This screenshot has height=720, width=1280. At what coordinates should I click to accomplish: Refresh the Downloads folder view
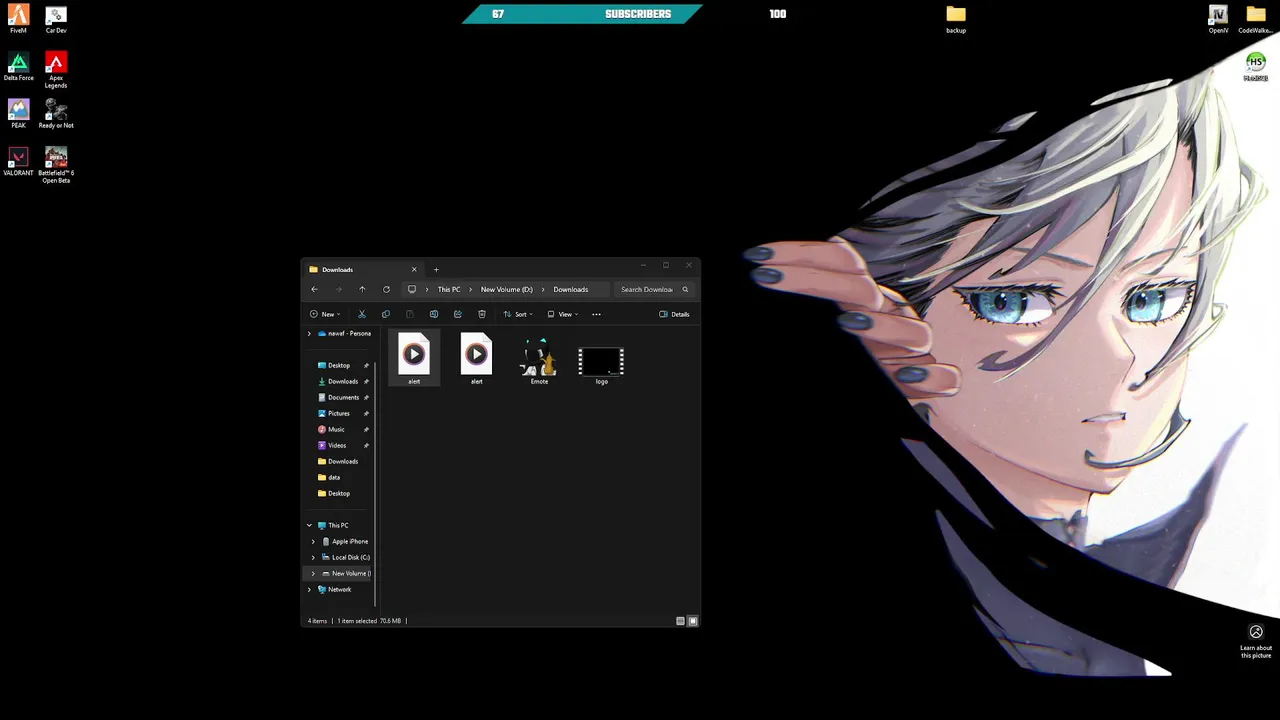tap(386, 289)
